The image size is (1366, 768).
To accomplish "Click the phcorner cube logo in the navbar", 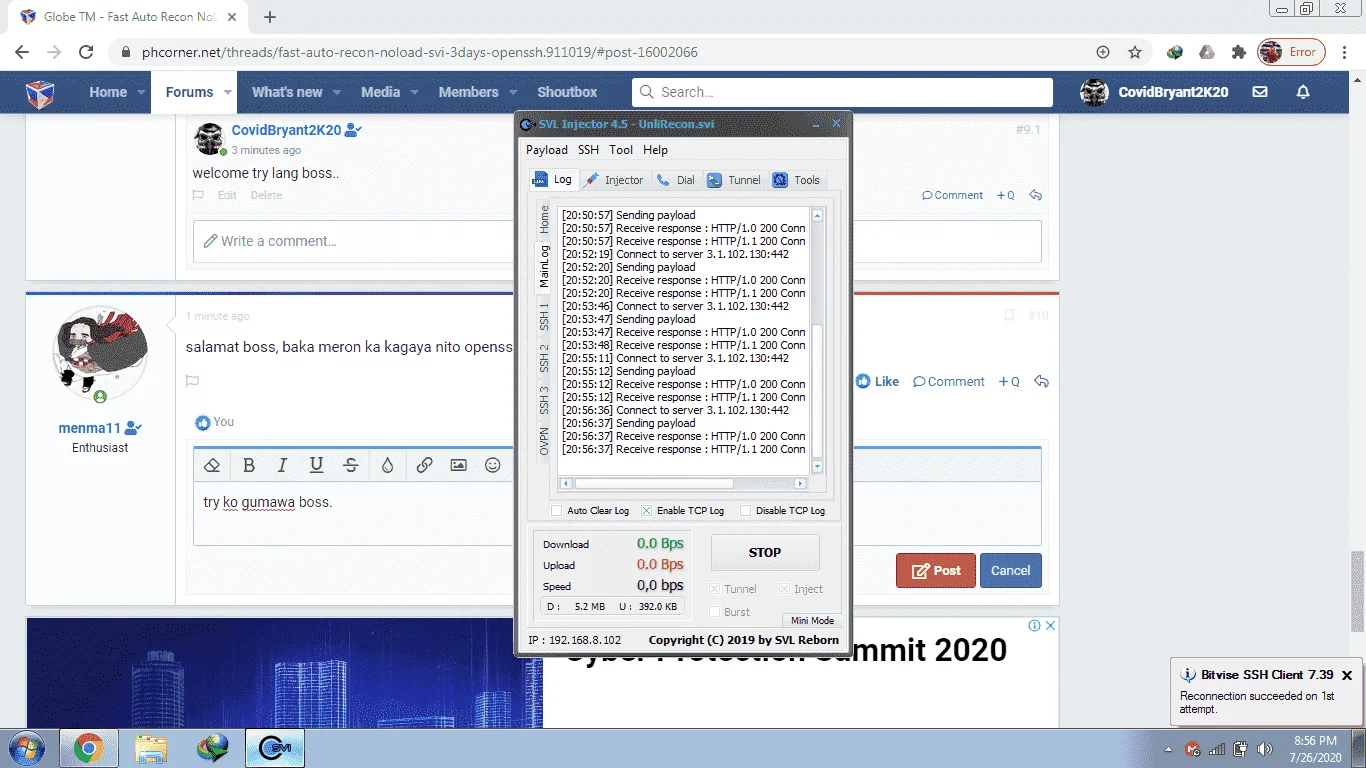I will click(40, 93).
